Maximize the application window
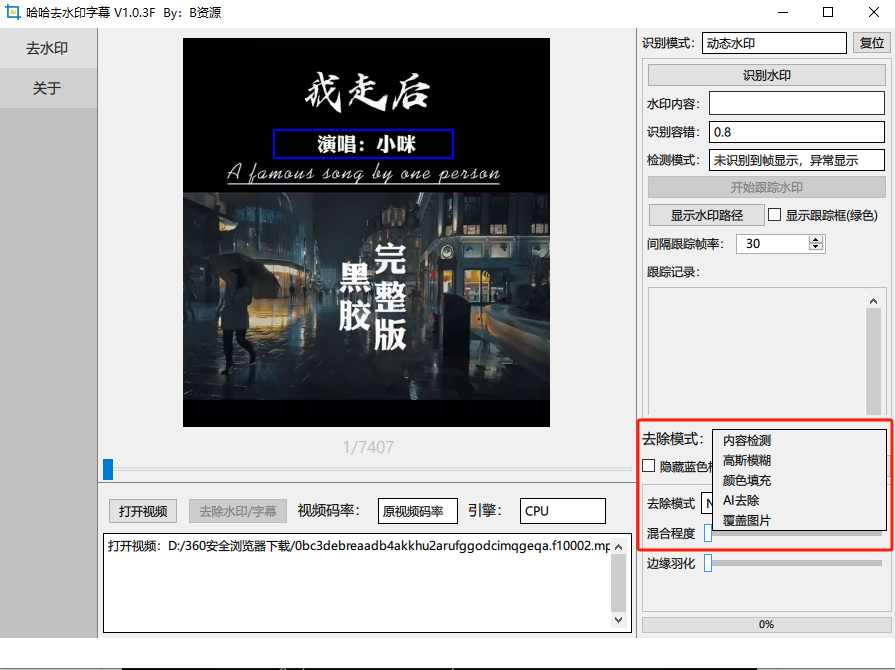This screenshot has width=895, height=670. pyautogui.click(x=828, y=13)
